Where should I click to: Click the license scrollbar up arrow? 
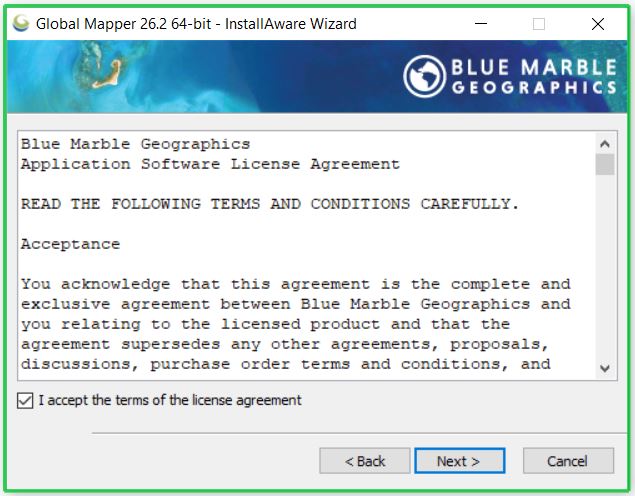tap(605, 142)
